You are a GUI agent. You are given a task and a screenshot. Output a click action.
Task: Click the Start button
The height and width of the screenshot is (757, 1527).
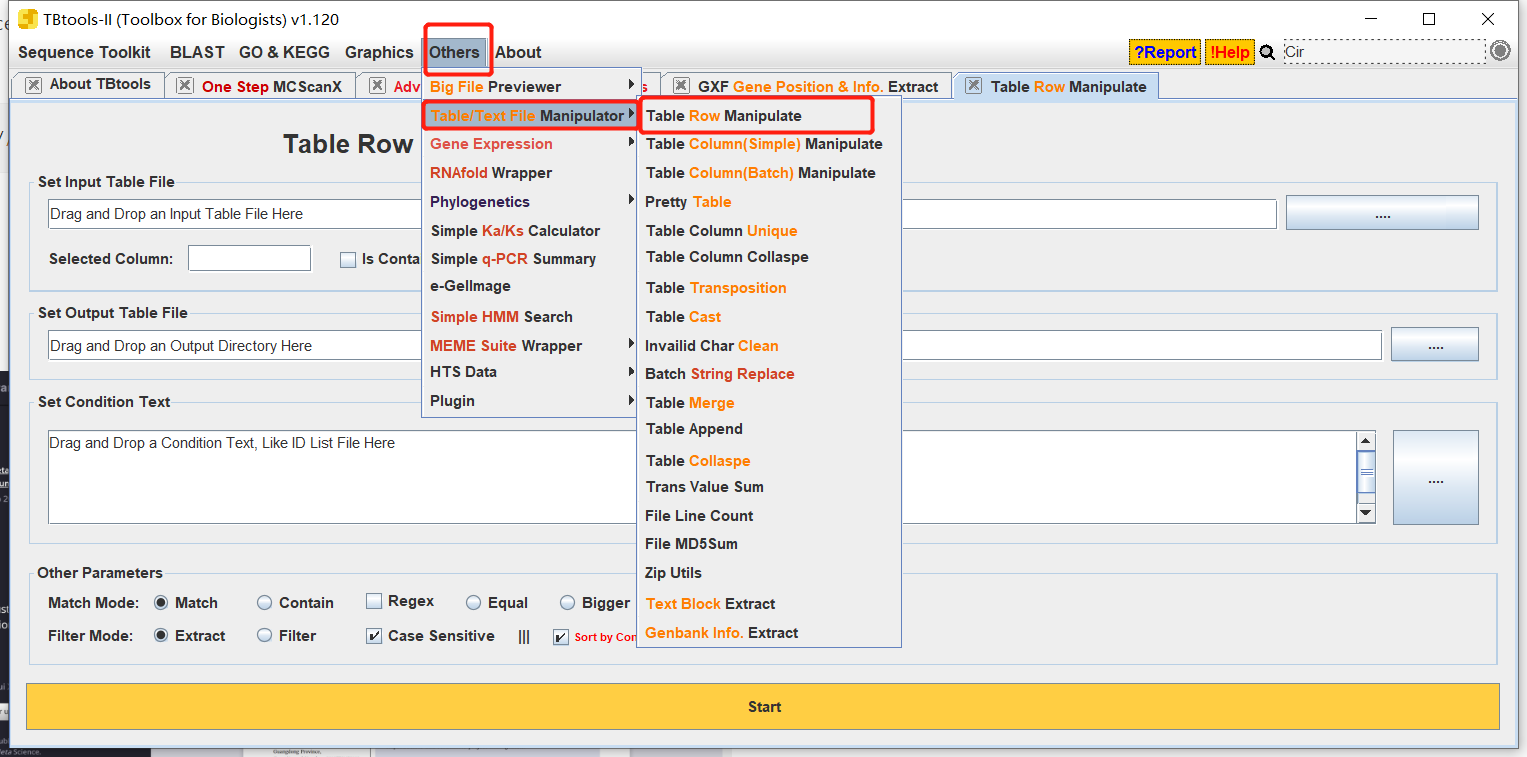763,706
